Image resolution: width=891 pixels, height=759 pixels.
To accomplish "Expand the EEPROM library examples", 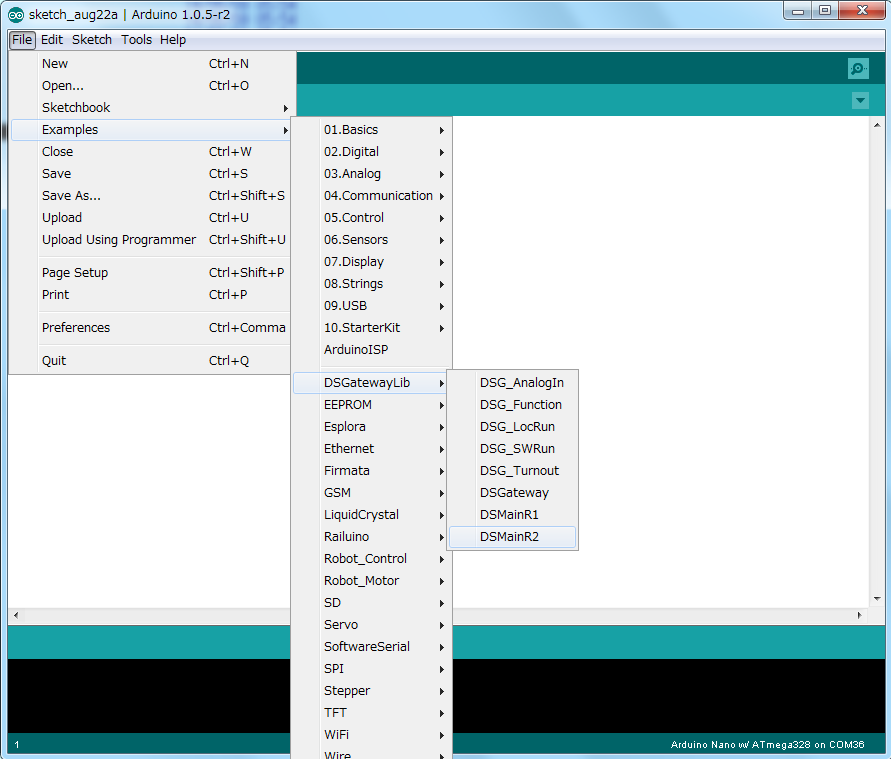I will point(372,405).
